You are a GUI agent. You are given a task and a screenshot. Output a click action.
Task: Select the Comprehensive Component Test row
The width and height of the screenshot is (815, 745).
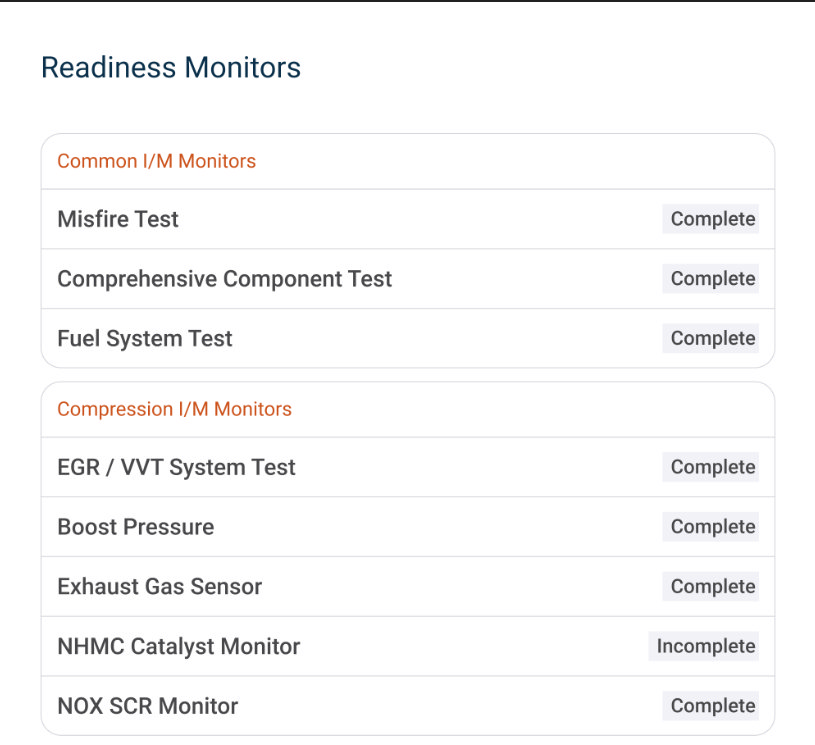click(408, 279)
